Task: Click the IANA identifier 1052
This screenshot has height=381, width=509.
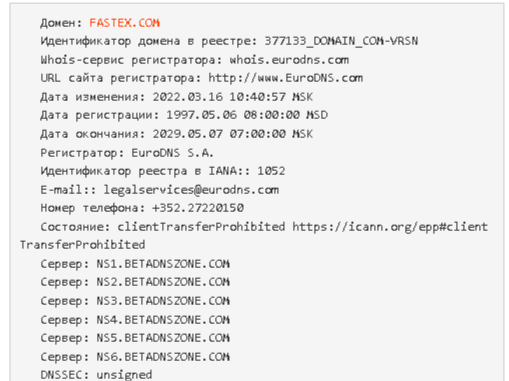Action: point(271,171)
